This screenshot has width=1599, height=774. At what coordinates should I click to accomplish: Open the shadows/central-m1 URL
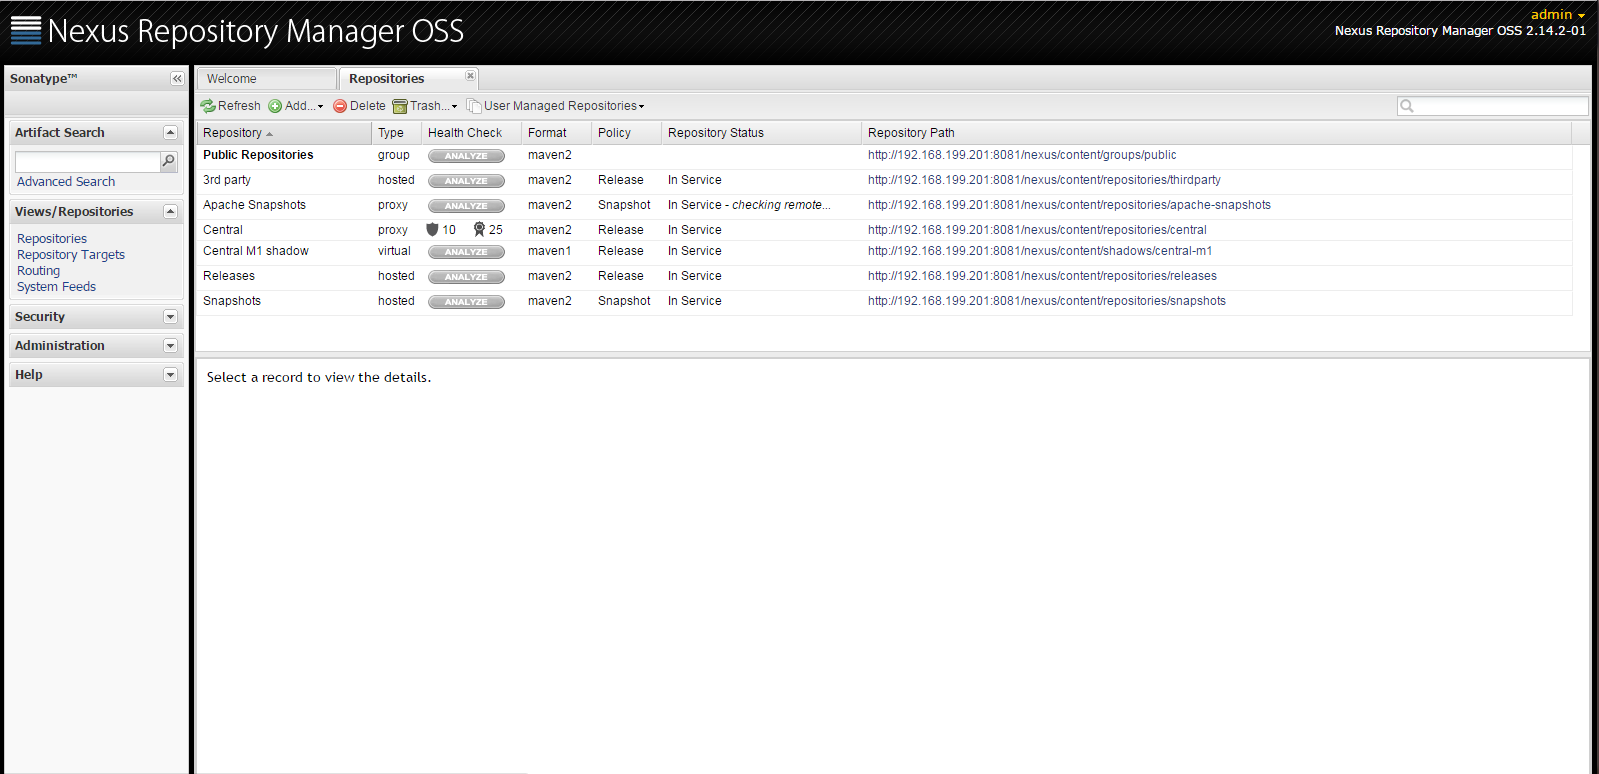pos(1040,251)
